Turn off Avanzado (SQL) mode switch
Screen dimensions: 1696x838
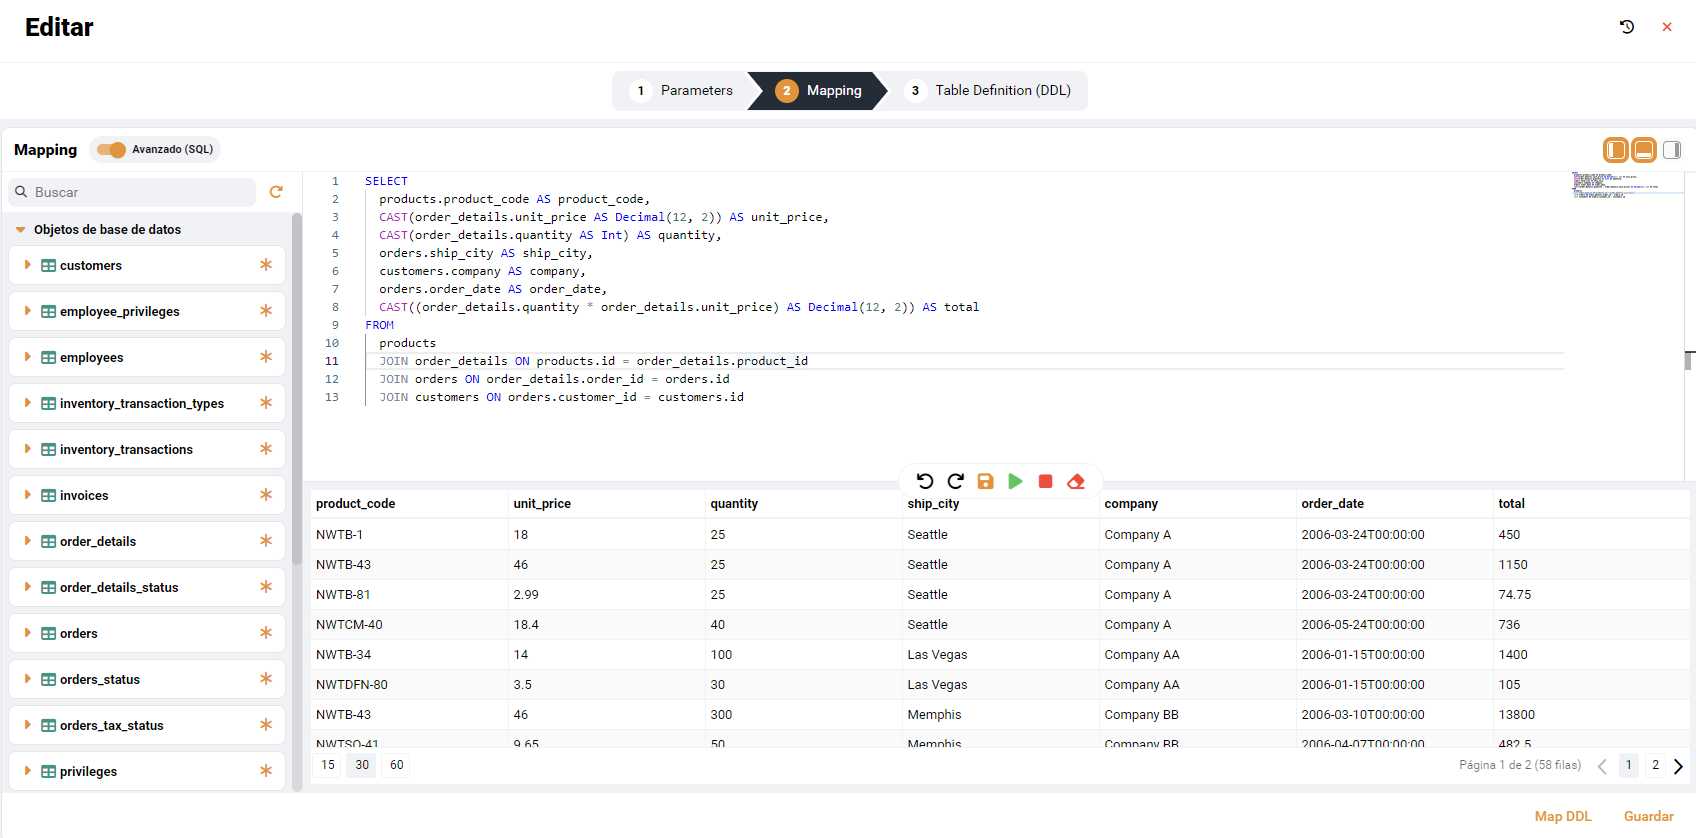[111, 150]
